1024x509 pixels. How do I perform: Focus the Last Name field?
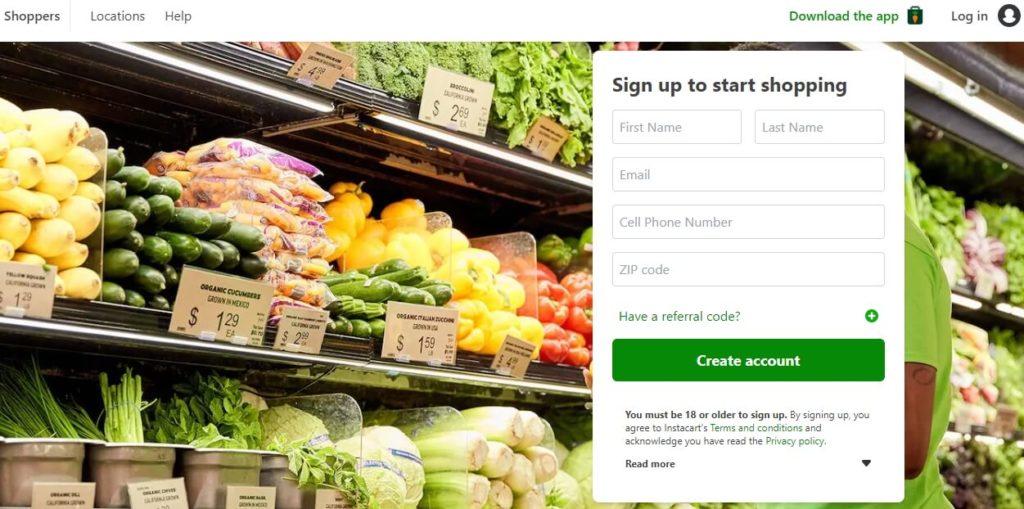tap(820, 127)
